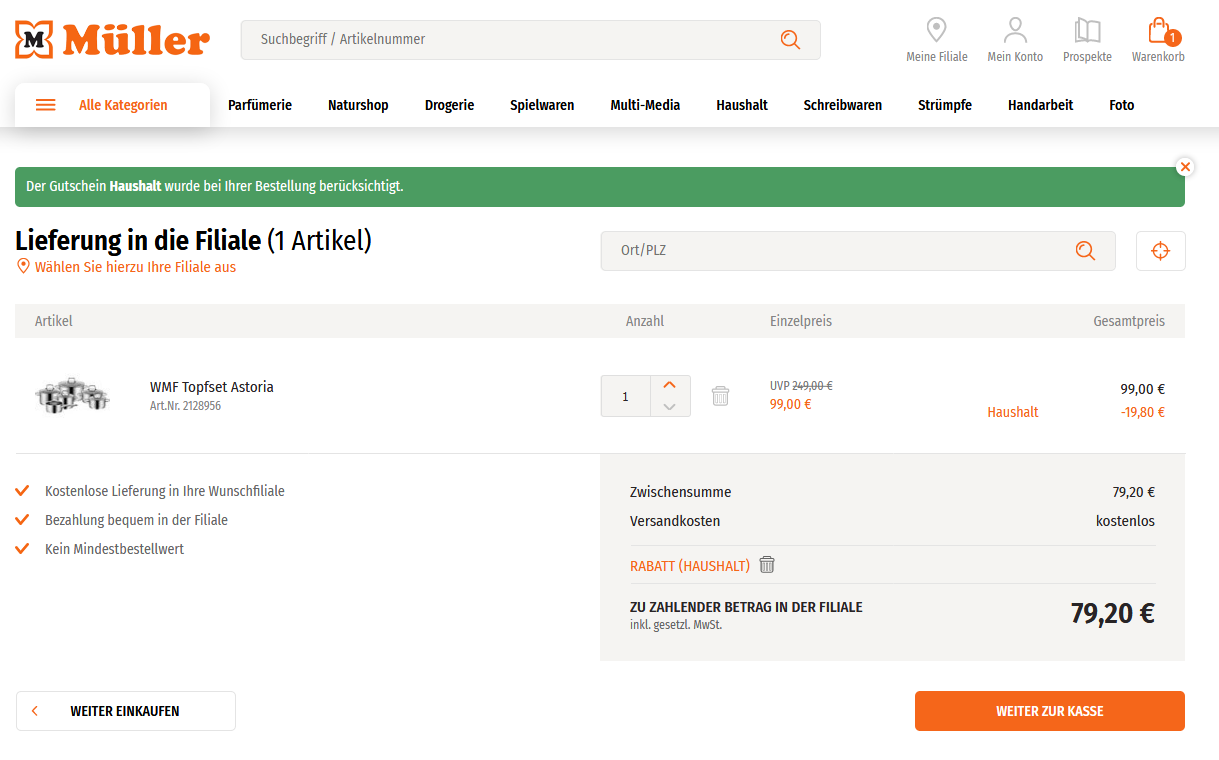
Task: Open Meine Filiale store locator
Action: point(936,40)
